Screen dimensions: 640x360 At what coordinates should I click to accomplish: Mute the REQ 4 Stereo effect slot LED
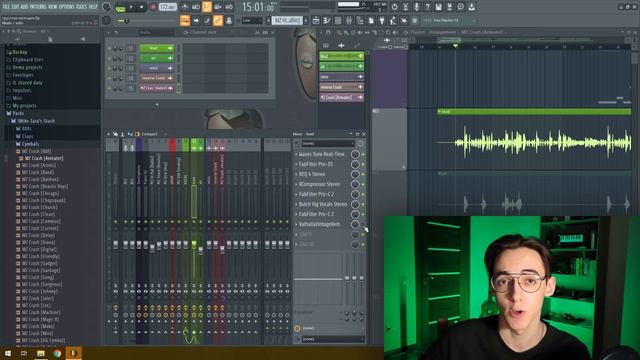363,174
